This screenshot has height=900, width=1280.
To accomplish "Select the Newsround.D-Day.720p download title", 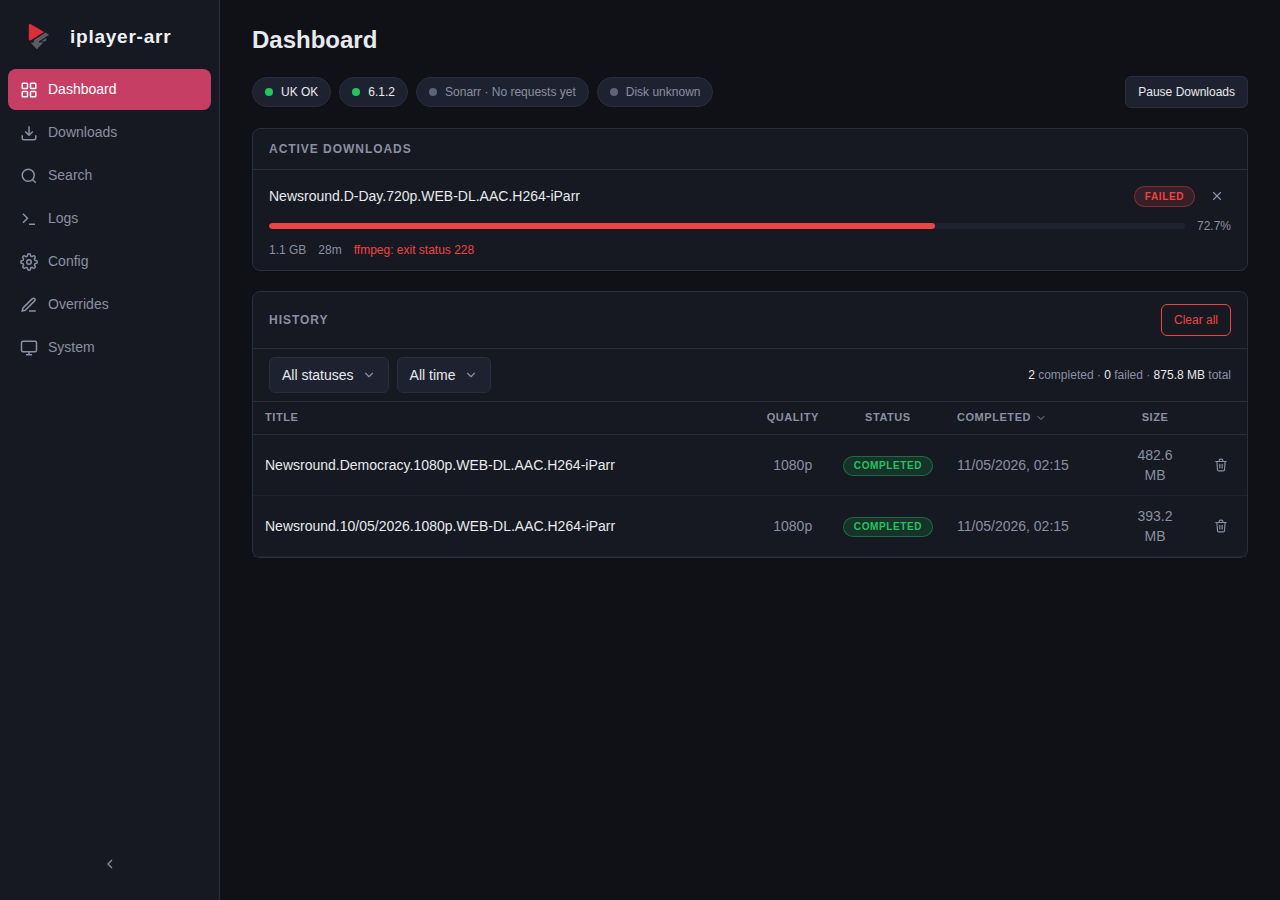I will (424, 196).
